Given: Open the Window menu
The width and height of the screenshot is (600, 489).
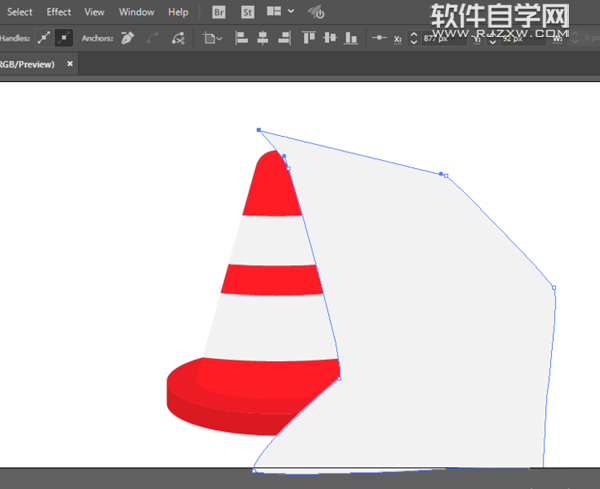Looking at the screenshot, I should coord(136,12).
